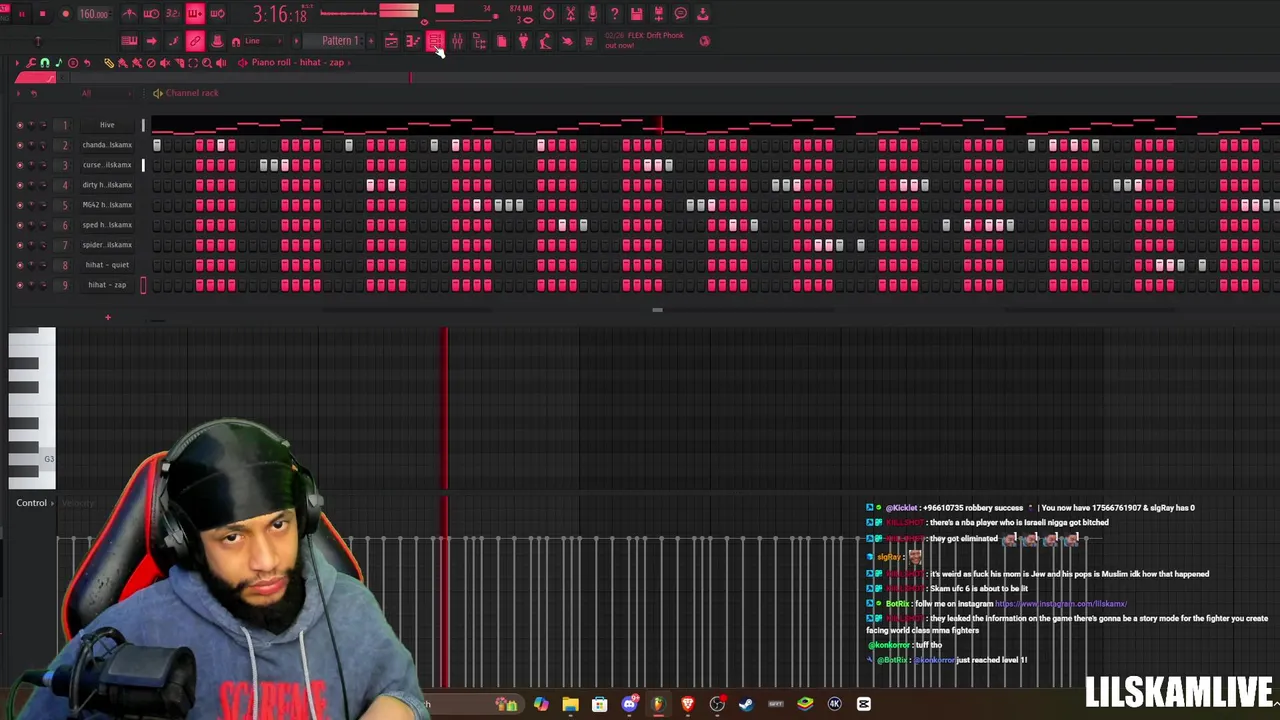Screen dimensions: 1280x720
Task: Click the typing keyboard to piano icon
Action: click(x=129, y=41)
